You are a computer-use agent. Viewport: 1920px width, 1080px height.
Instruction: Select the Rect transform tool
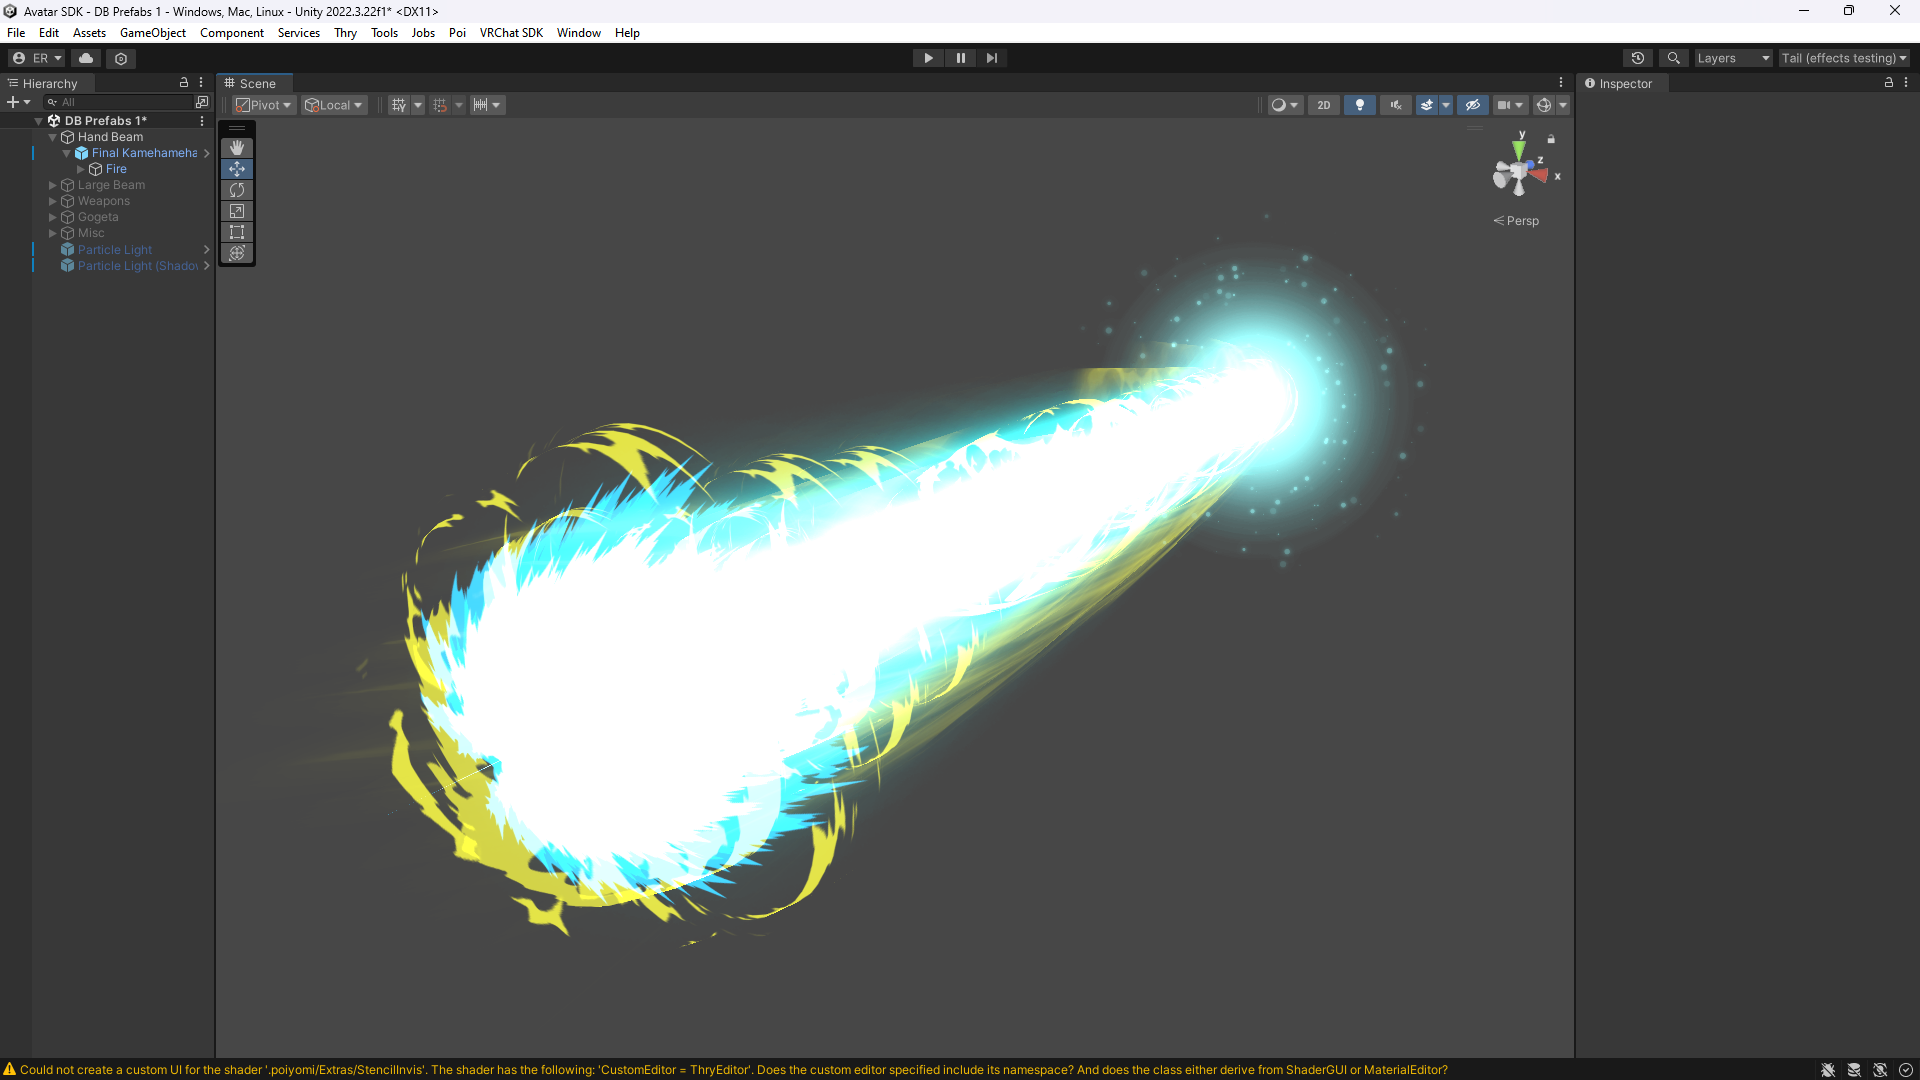point(237,232)
